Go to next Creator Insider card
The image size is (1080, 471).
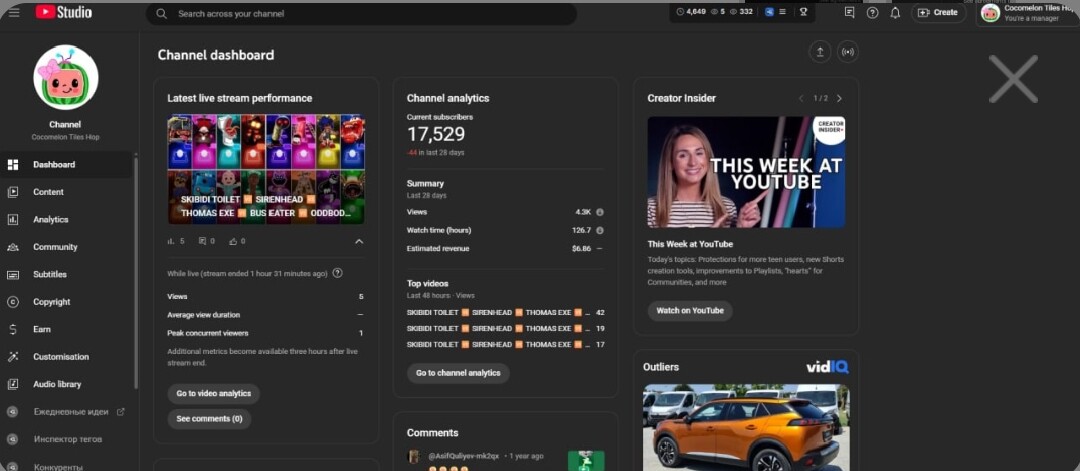coord(839,98)
